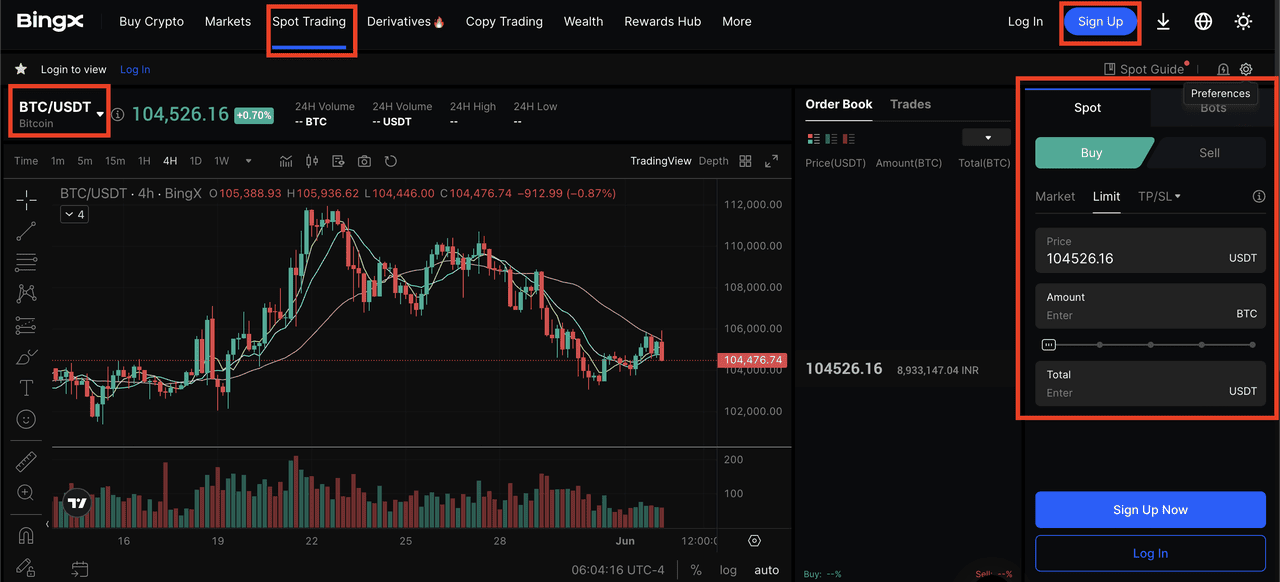Click Log In in top navigation

tap(1025, 21)
